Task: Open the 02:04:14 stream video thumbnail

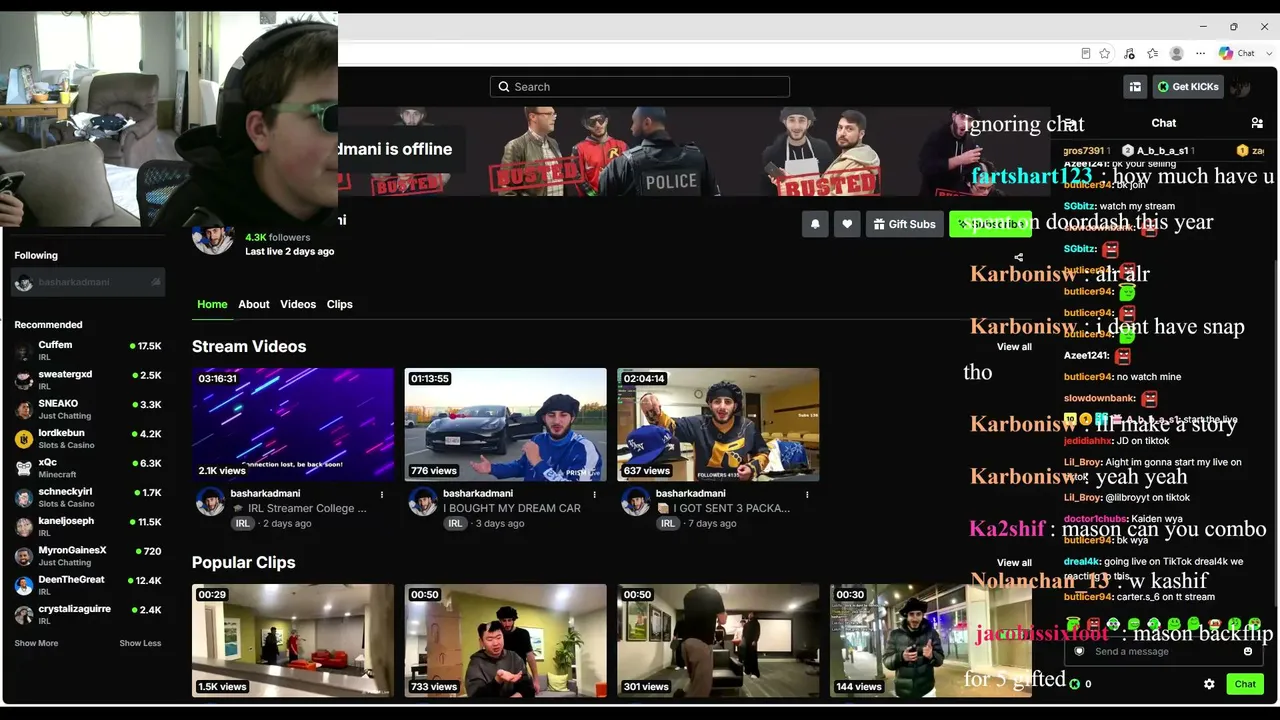Action: pos(718,424)
